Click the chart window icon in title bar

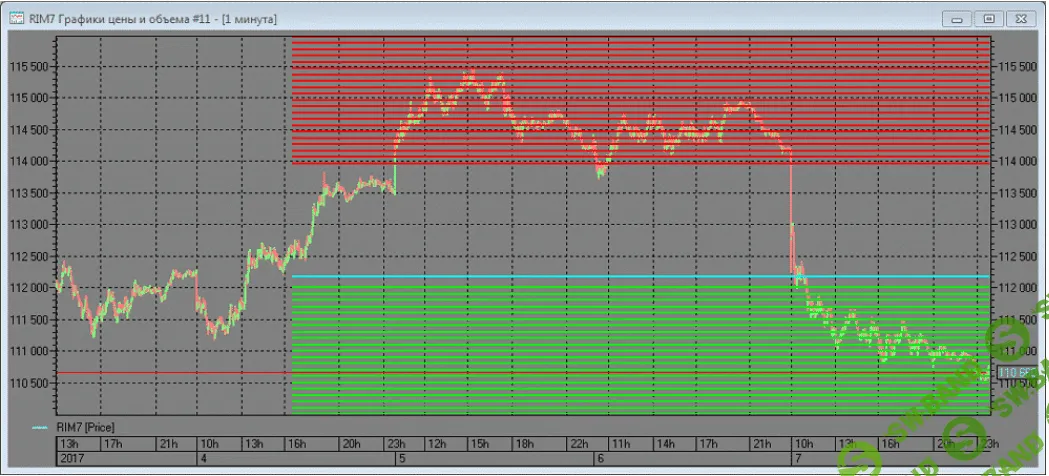pos(17,18)
